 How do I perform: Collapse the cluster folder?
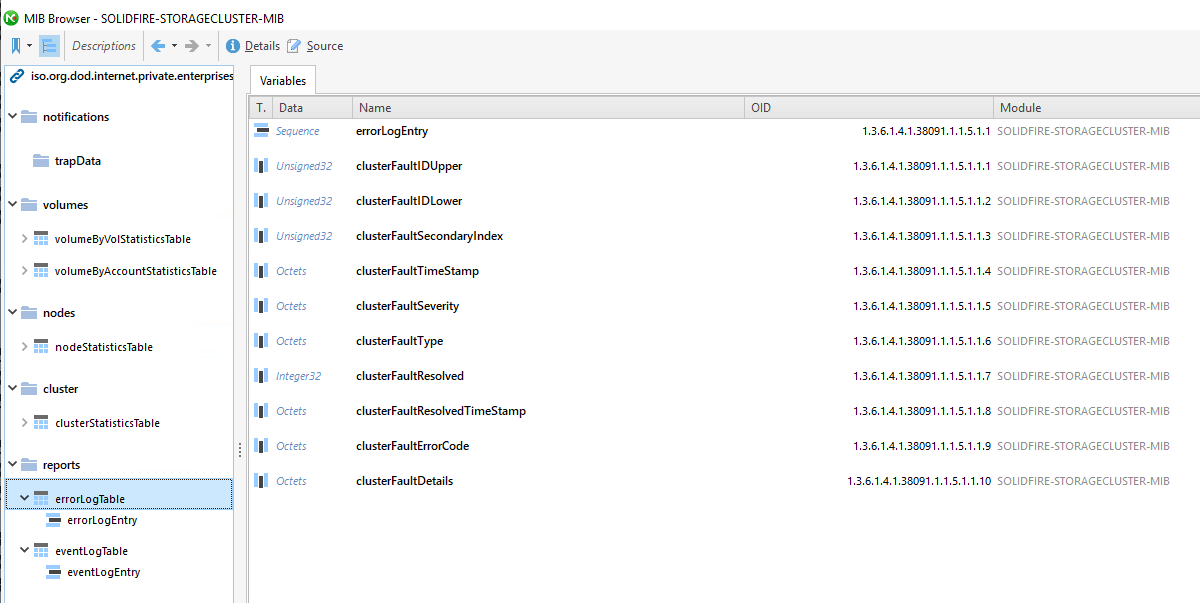13,388
